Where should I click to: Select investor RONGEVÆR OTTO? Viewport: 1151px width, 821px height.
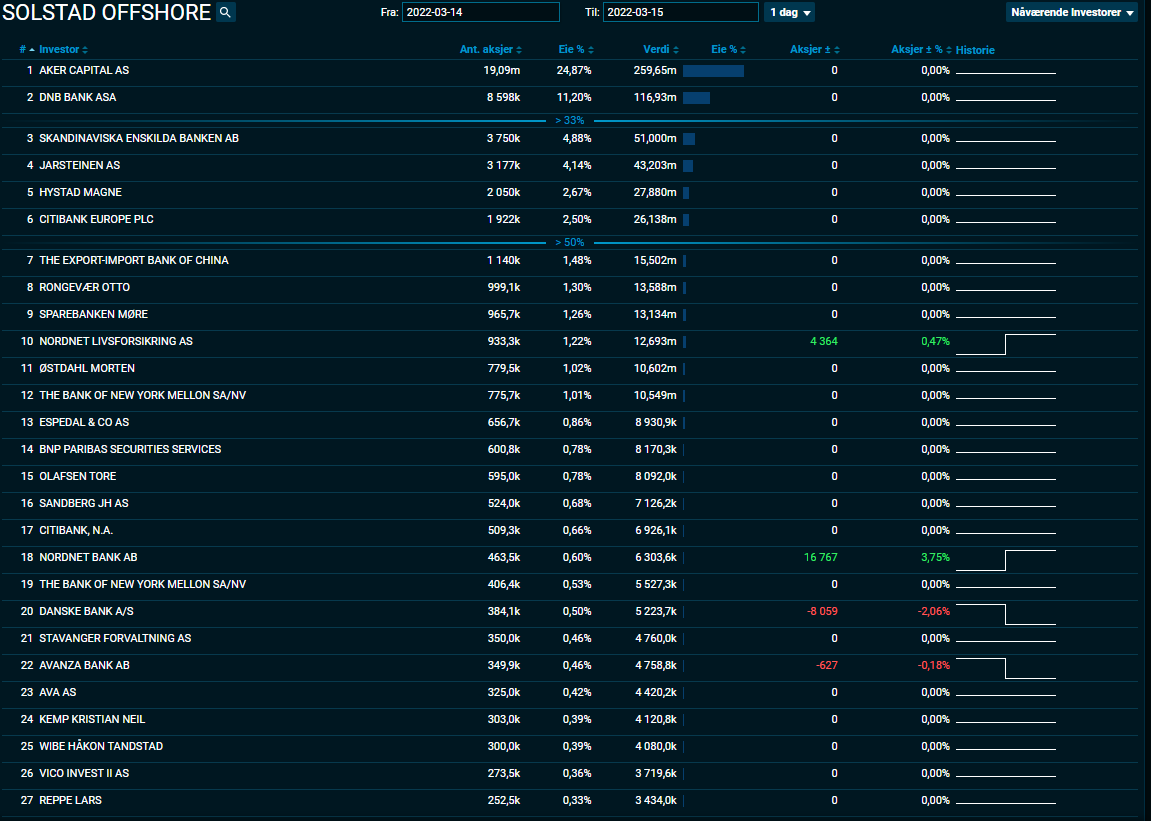pyautogui.click(x=84, y=288)
